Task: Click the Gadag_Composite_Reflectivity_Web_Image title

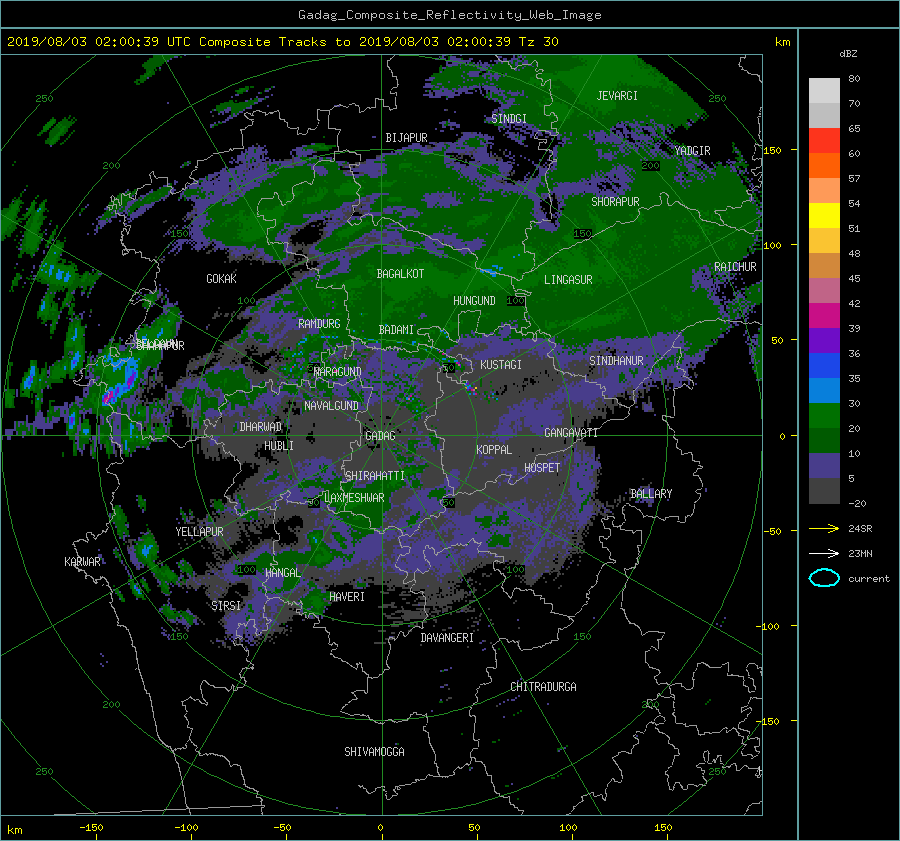Action: click(449, 15)
